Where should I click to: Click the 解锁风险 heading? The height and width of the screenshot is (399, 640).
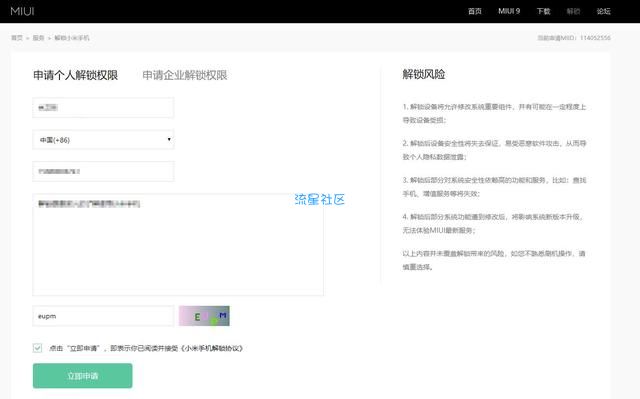[424, 74]
